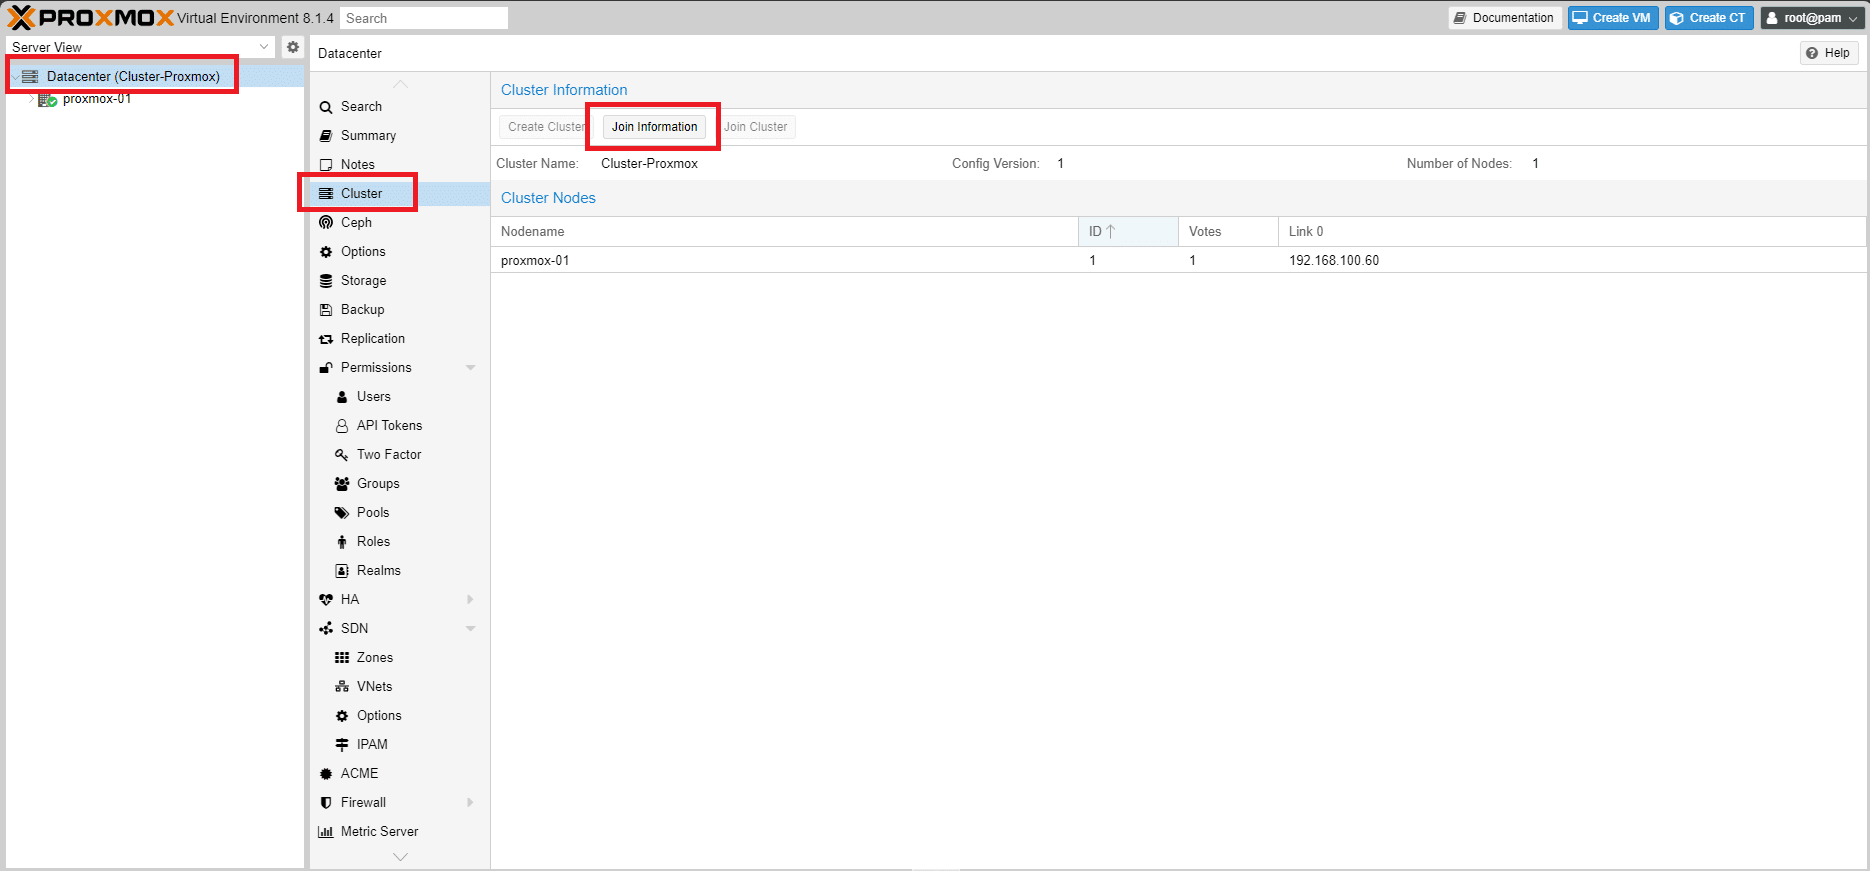Image resolution: width=1870 pixels, height=871 pixels.
Task: Click the Firewall shield icon
Action: click(326, 803)
